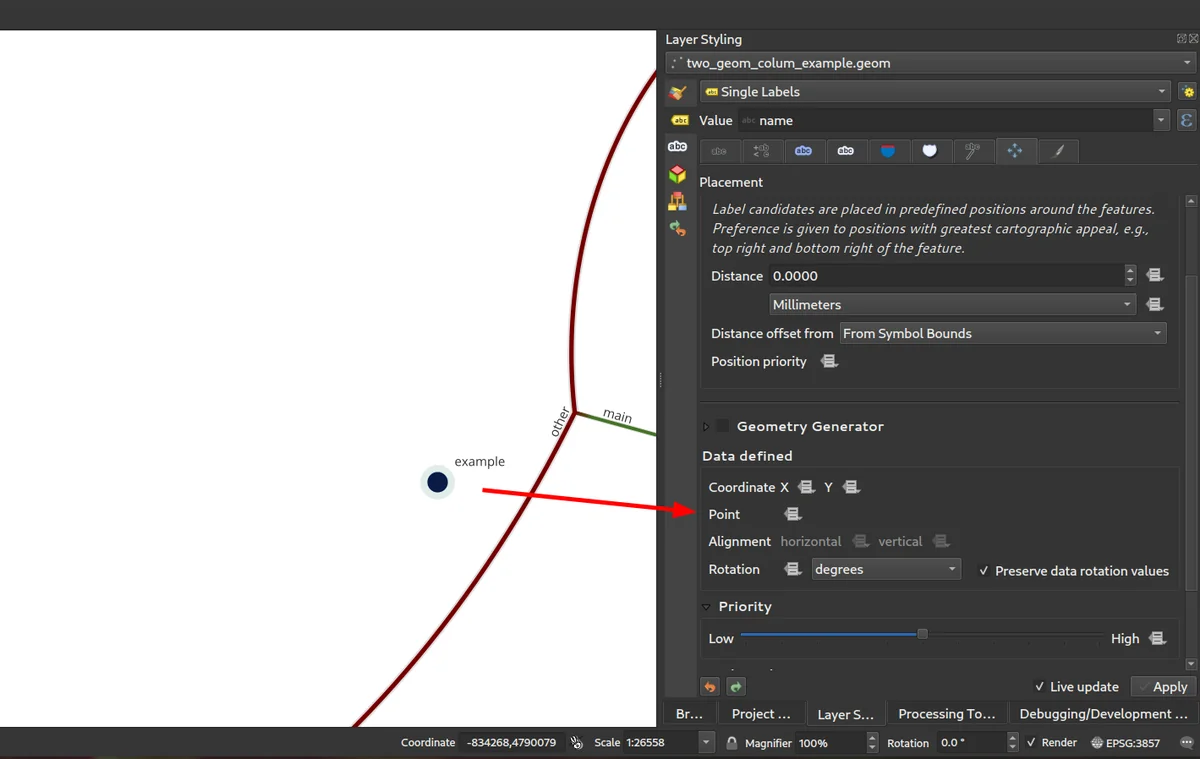Select the 3D View cube icon in sidebar
1200x759 pixels.
[678, 174]
